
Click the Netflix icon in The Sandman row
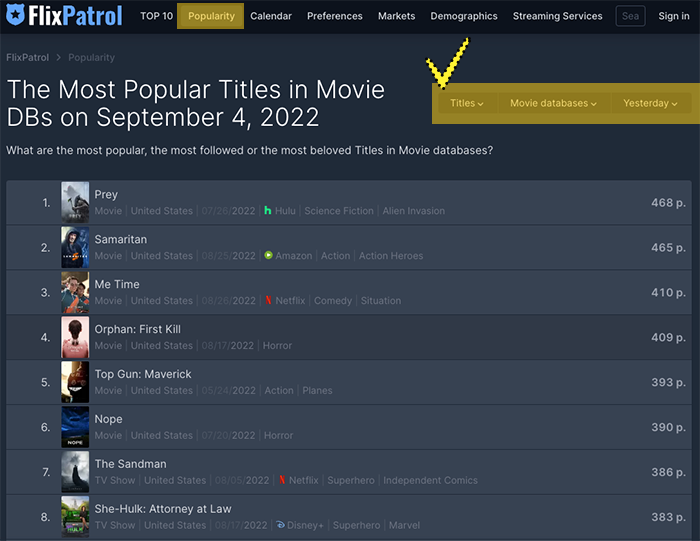click(x=282, y=480)
